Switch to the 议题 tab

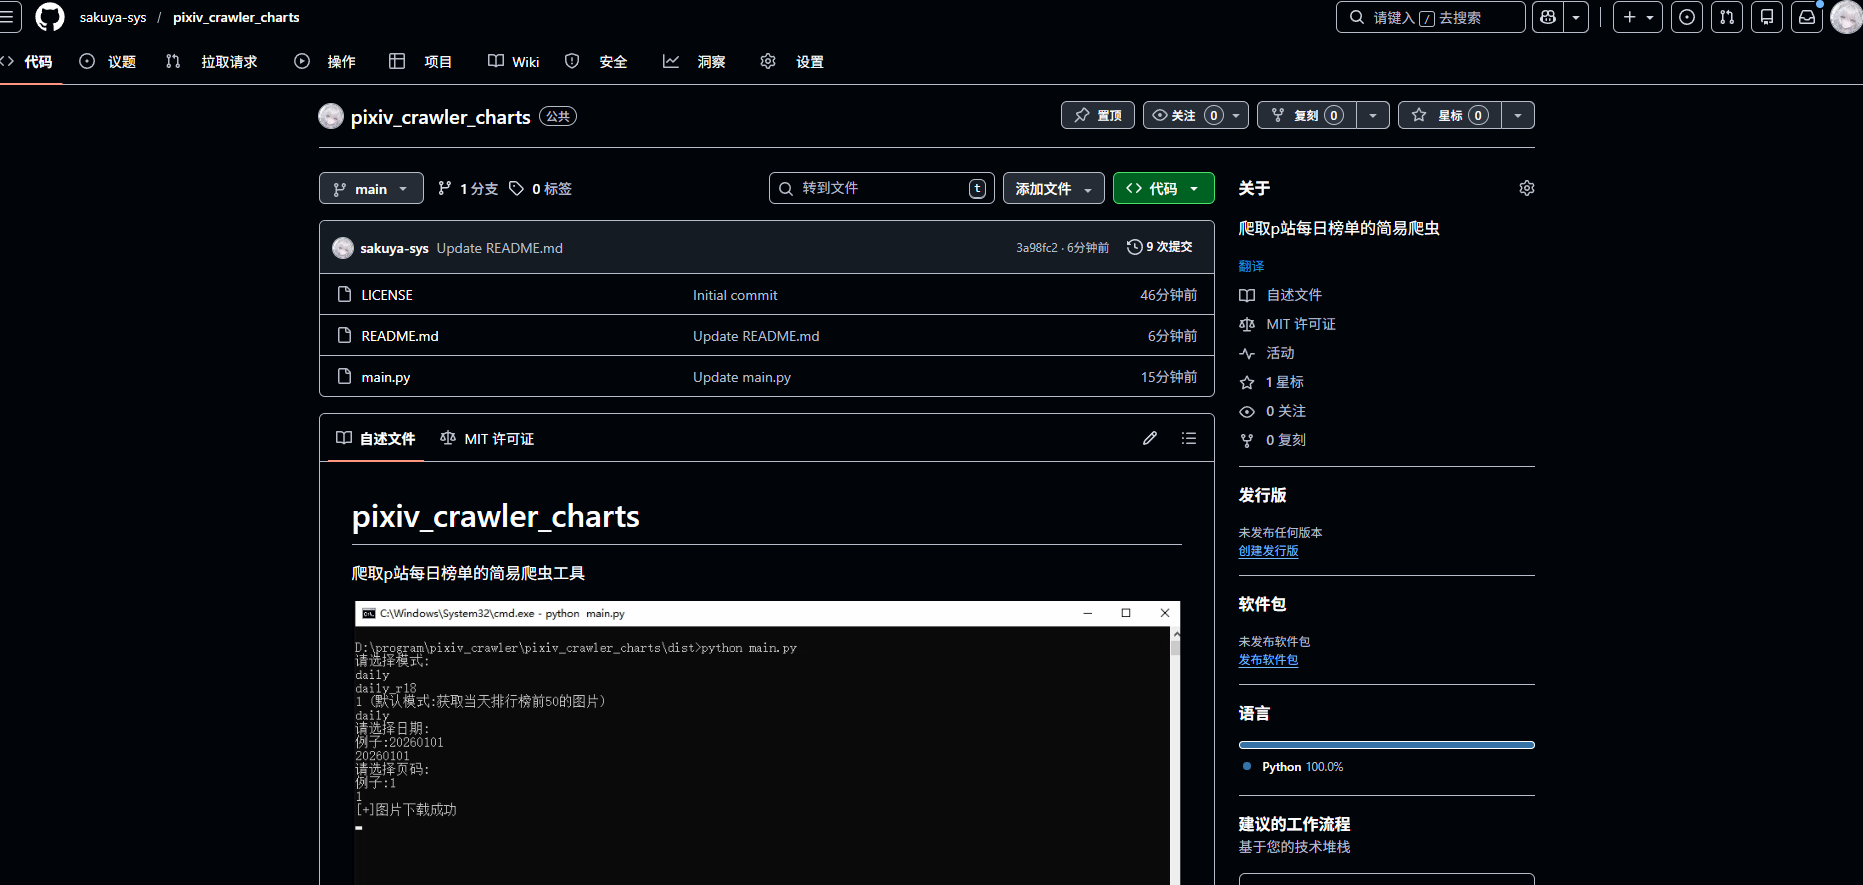[x=108, y=62]
